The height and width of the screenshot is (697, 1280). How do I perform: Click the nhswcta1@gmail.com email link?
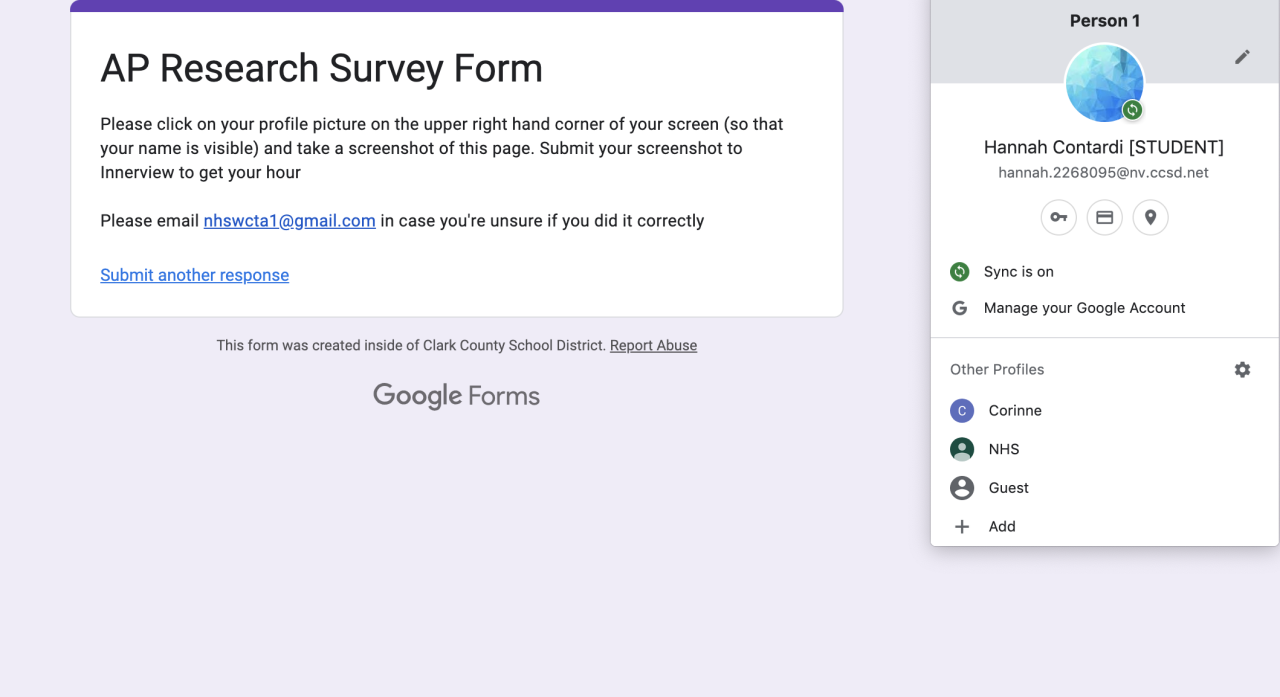289,221
